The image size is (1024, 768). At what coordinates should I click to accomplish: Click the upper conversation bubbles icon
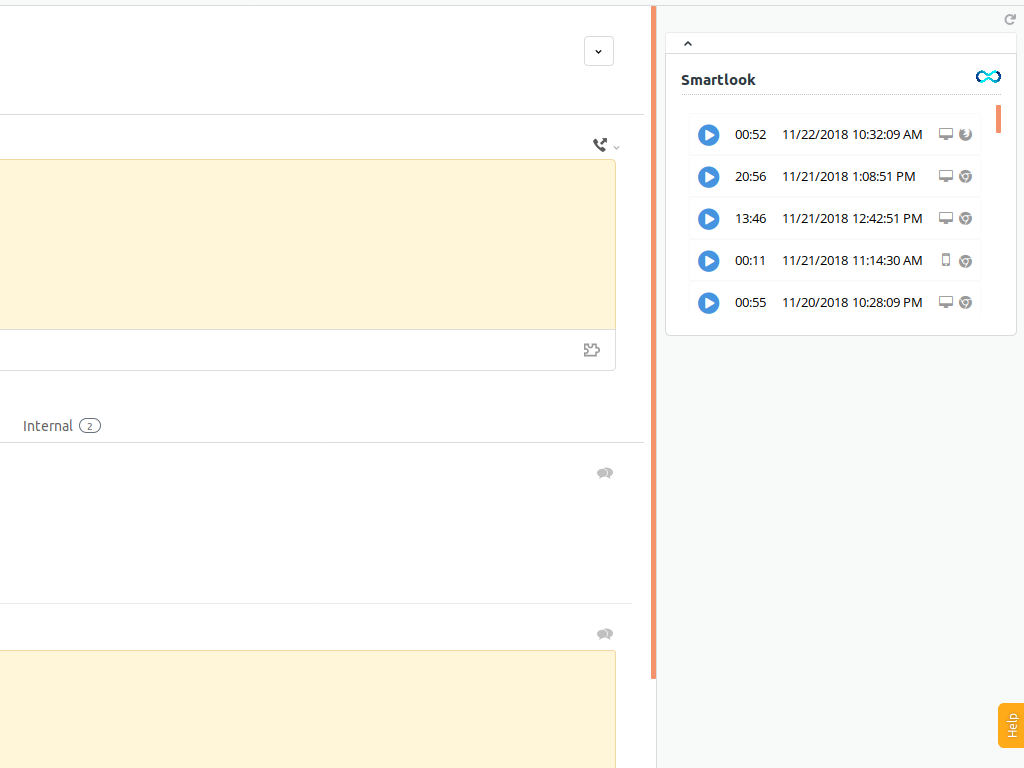(x=604, y=473)
